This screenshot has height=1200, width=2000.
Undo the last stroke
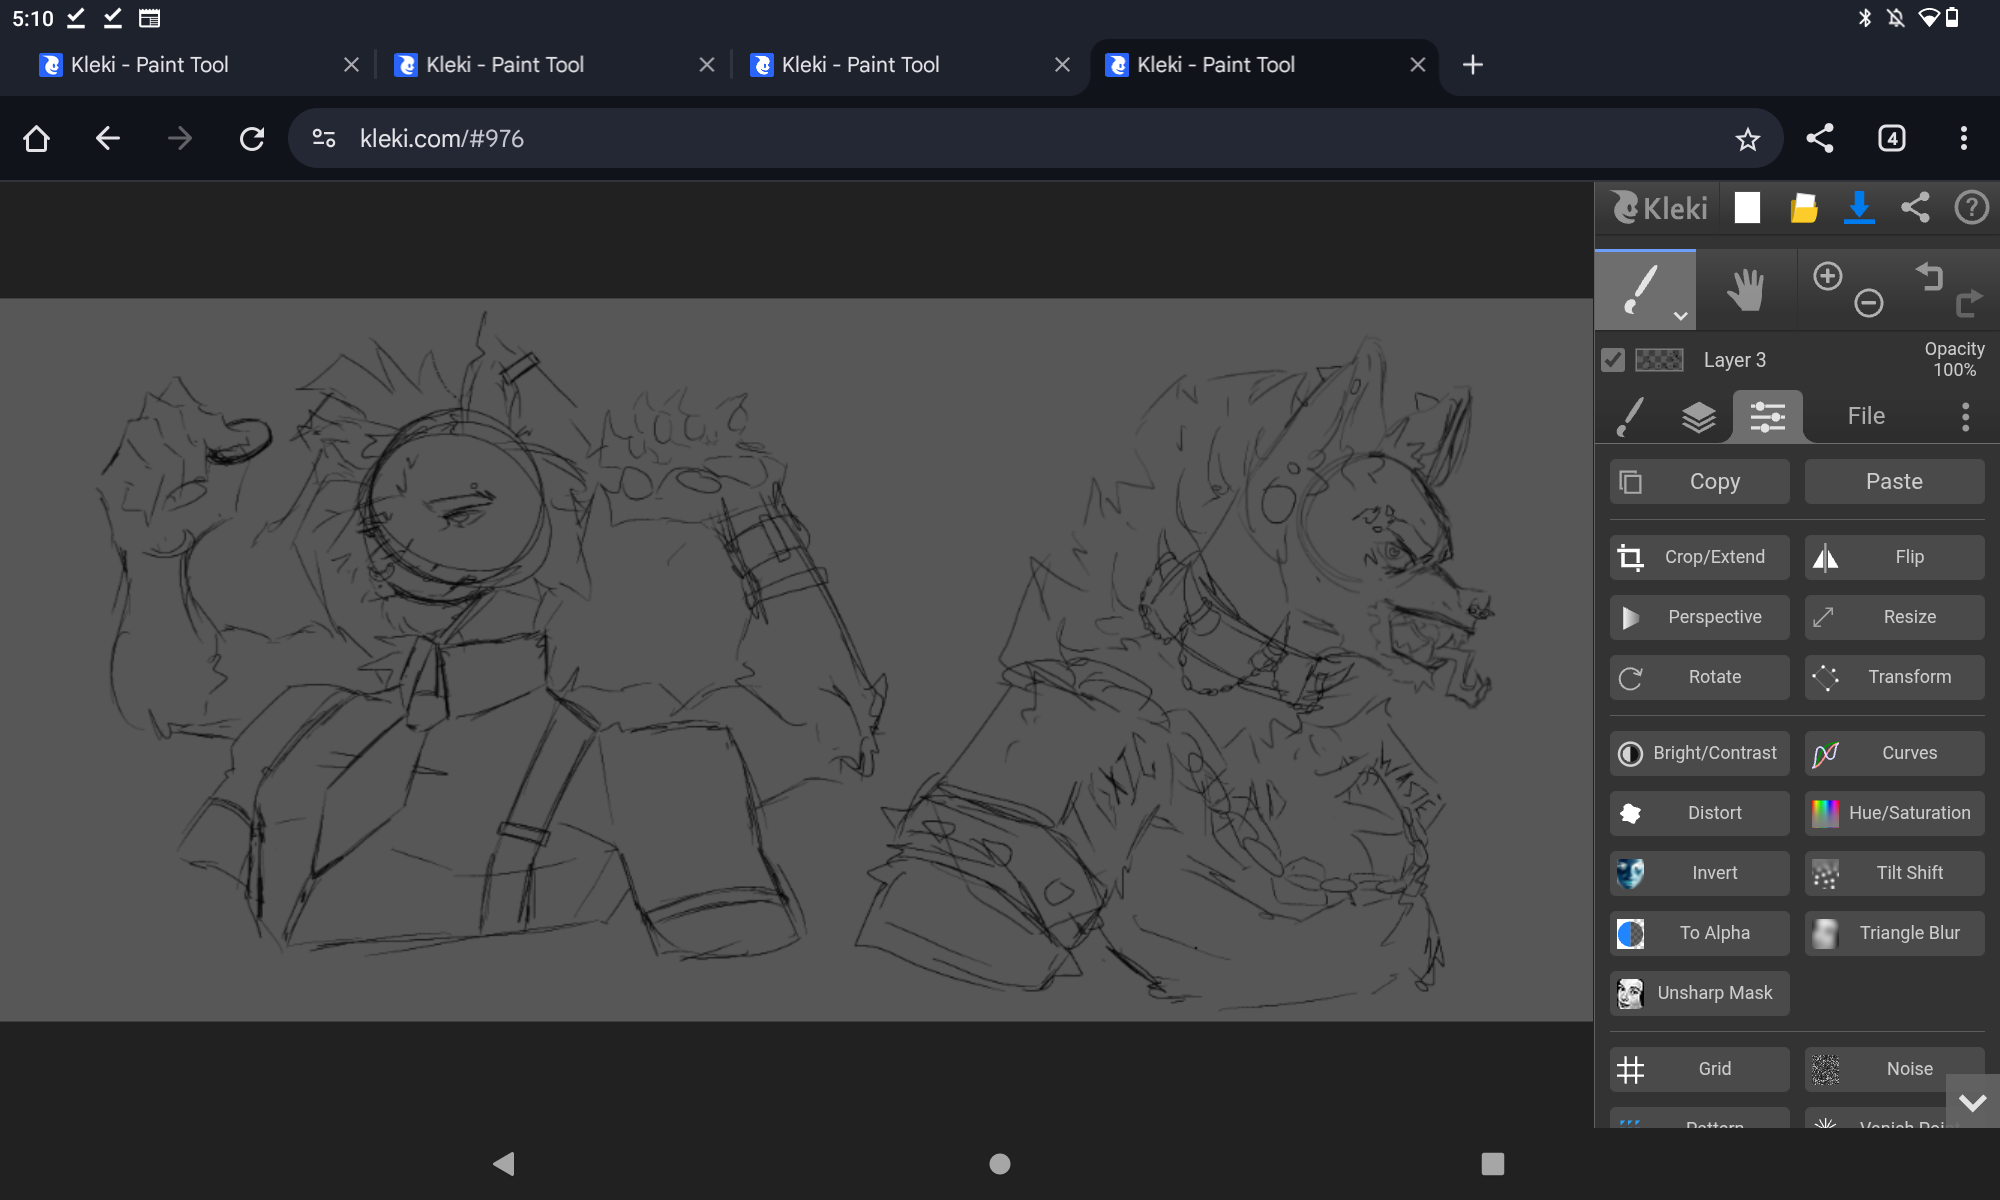tap(1929, 276)
